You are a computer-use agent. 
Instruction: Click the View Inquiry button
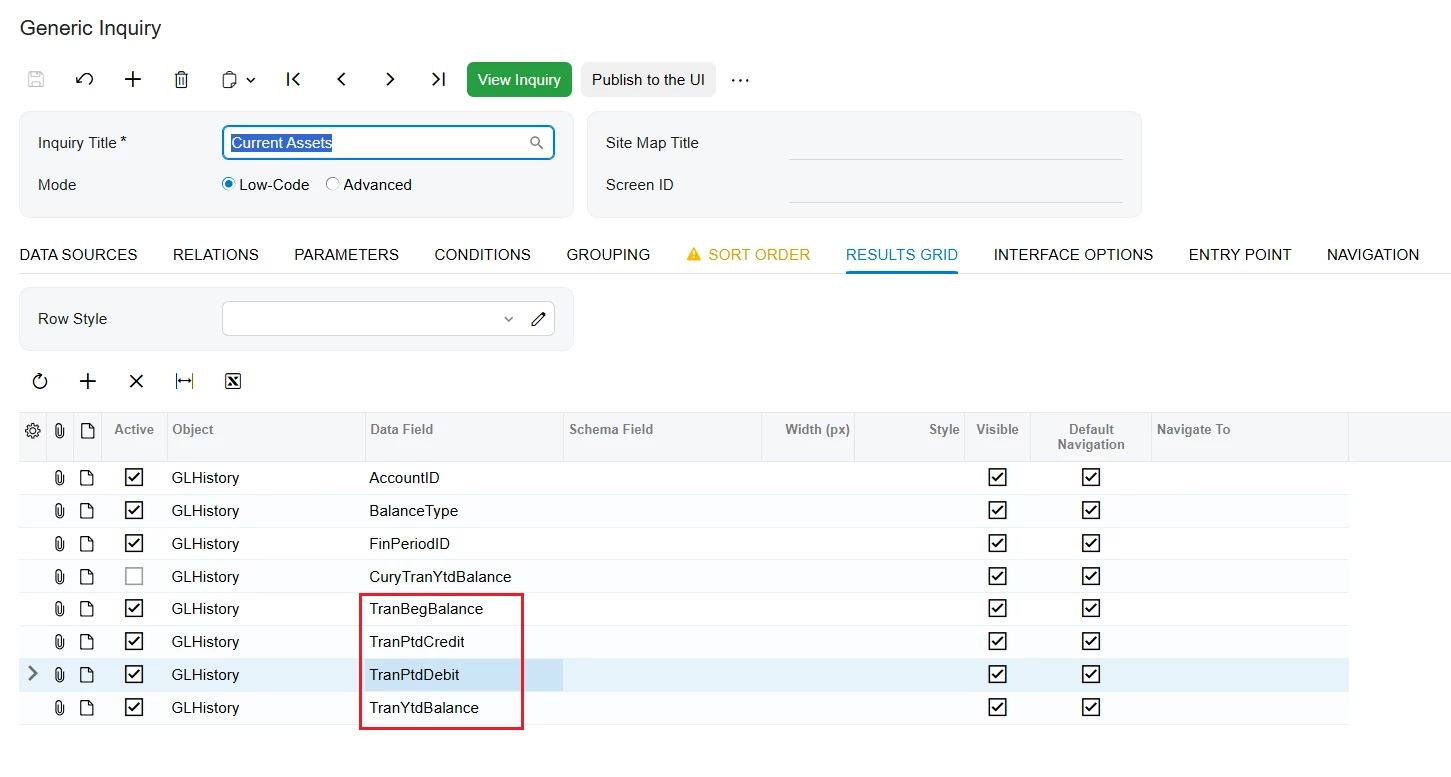[x=519, y=80]
